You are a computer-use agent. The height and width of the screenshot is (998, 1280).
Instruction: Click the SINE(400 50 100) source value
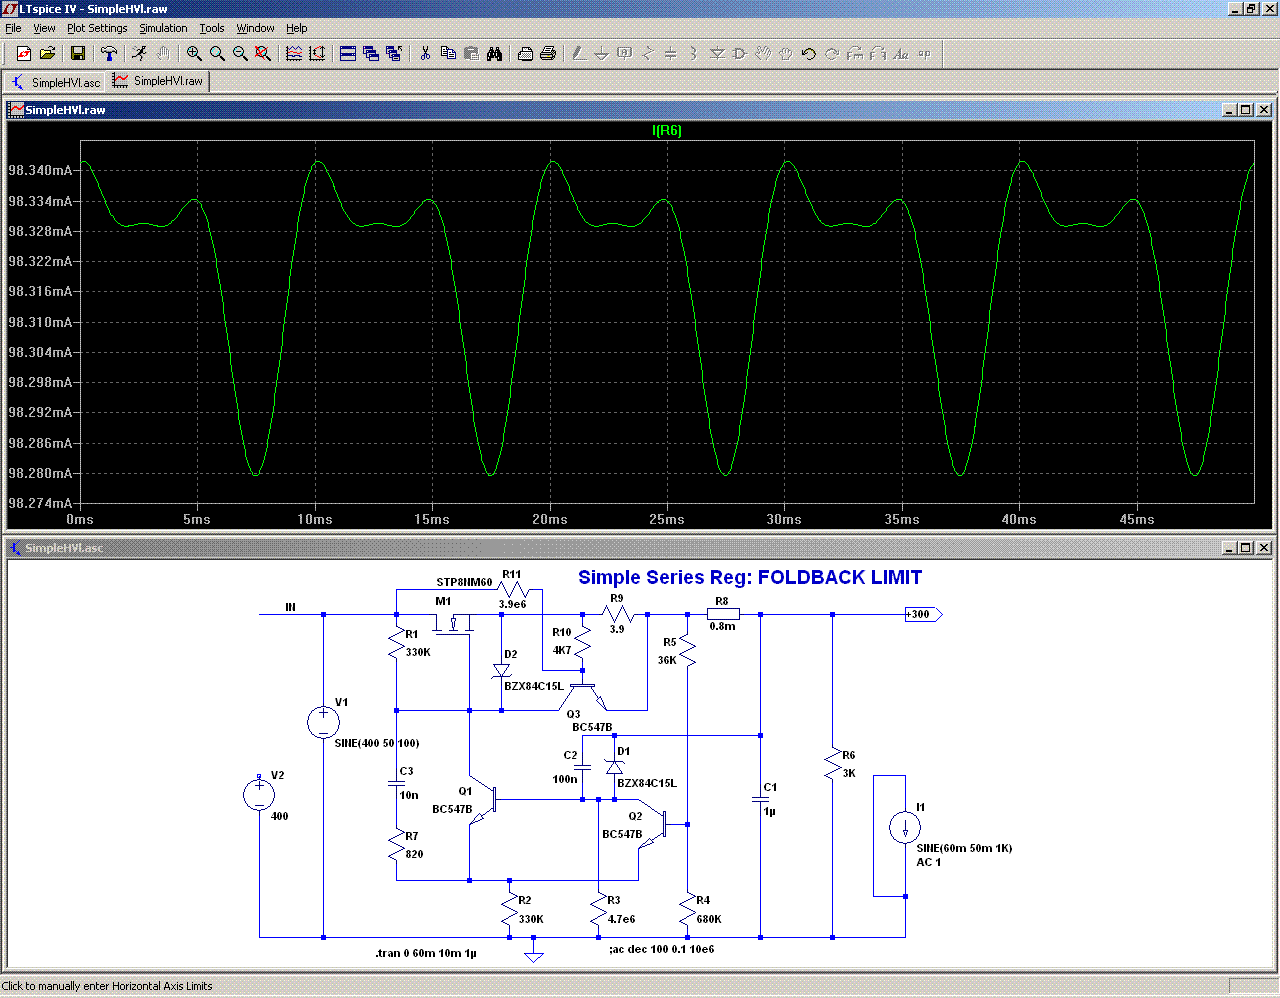pyautogui.click(x=377, y=743)
